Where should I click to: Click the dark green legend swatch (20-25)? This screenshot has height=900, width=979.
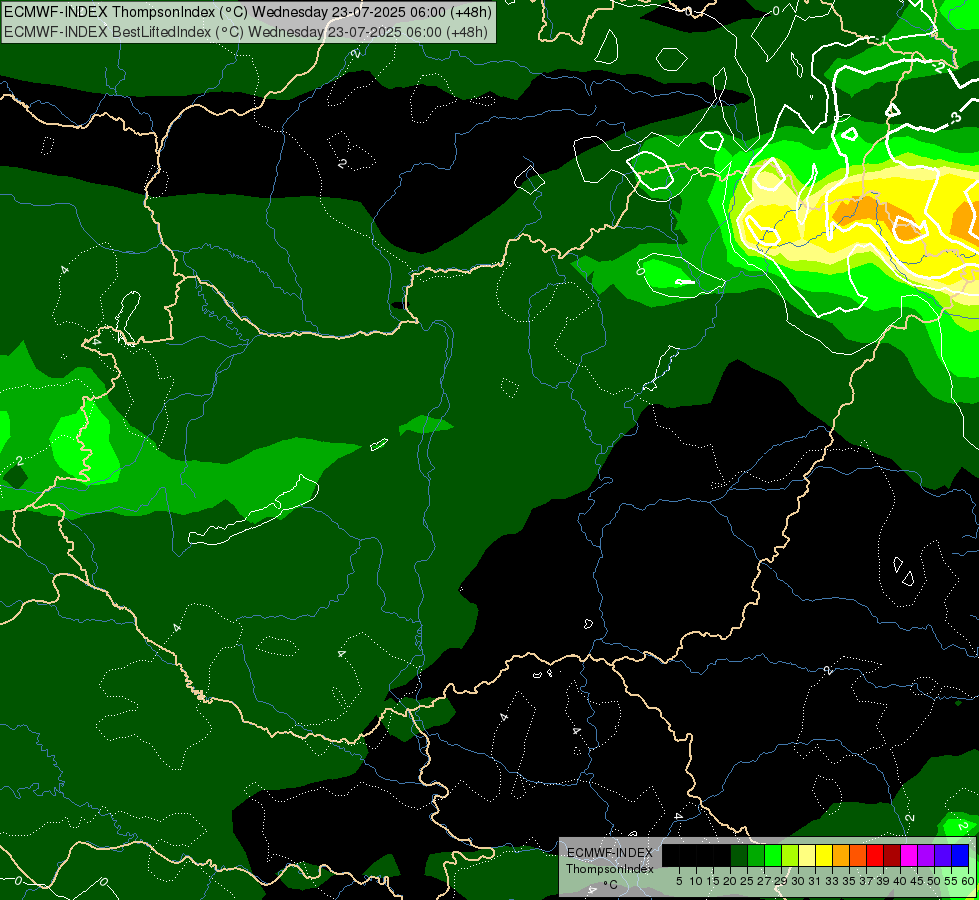tap(739, 855)
